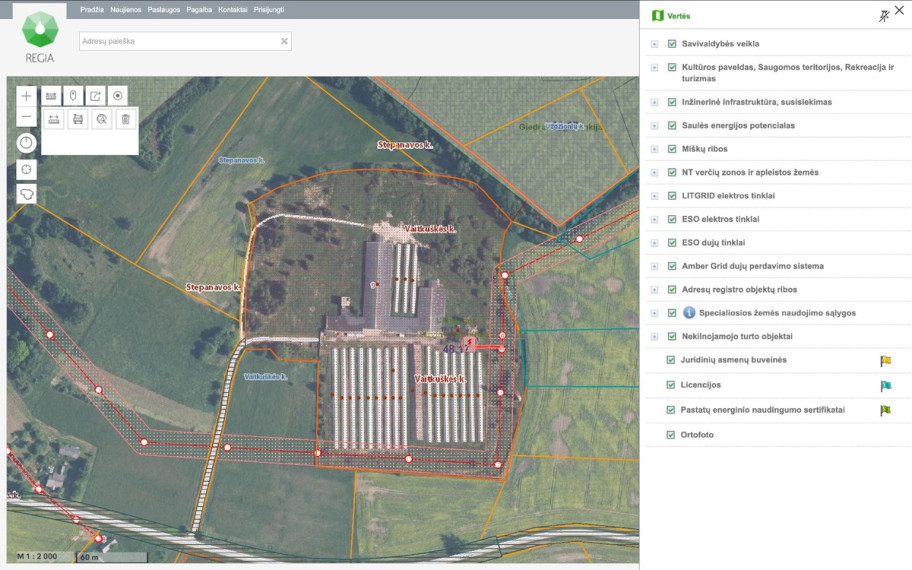Click the Lithuania full-extent outline icon

(26, 194)
